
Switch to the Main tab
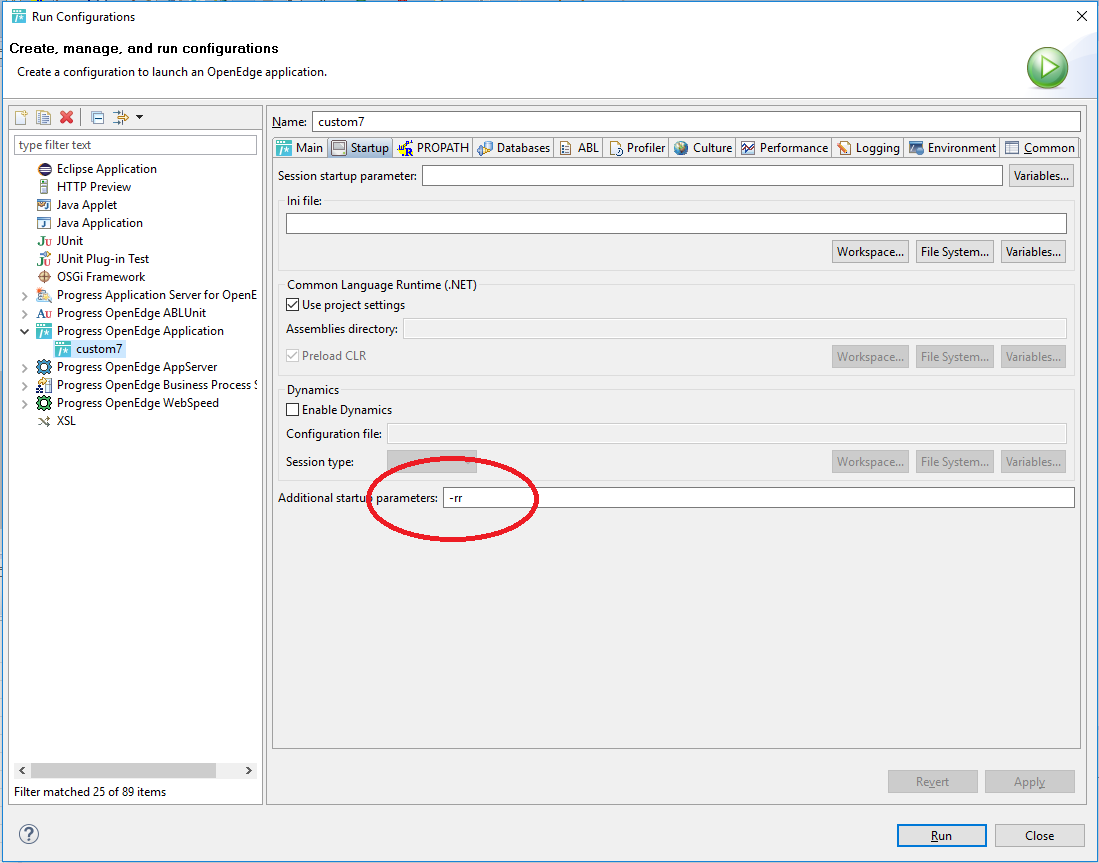click(300, 148)
